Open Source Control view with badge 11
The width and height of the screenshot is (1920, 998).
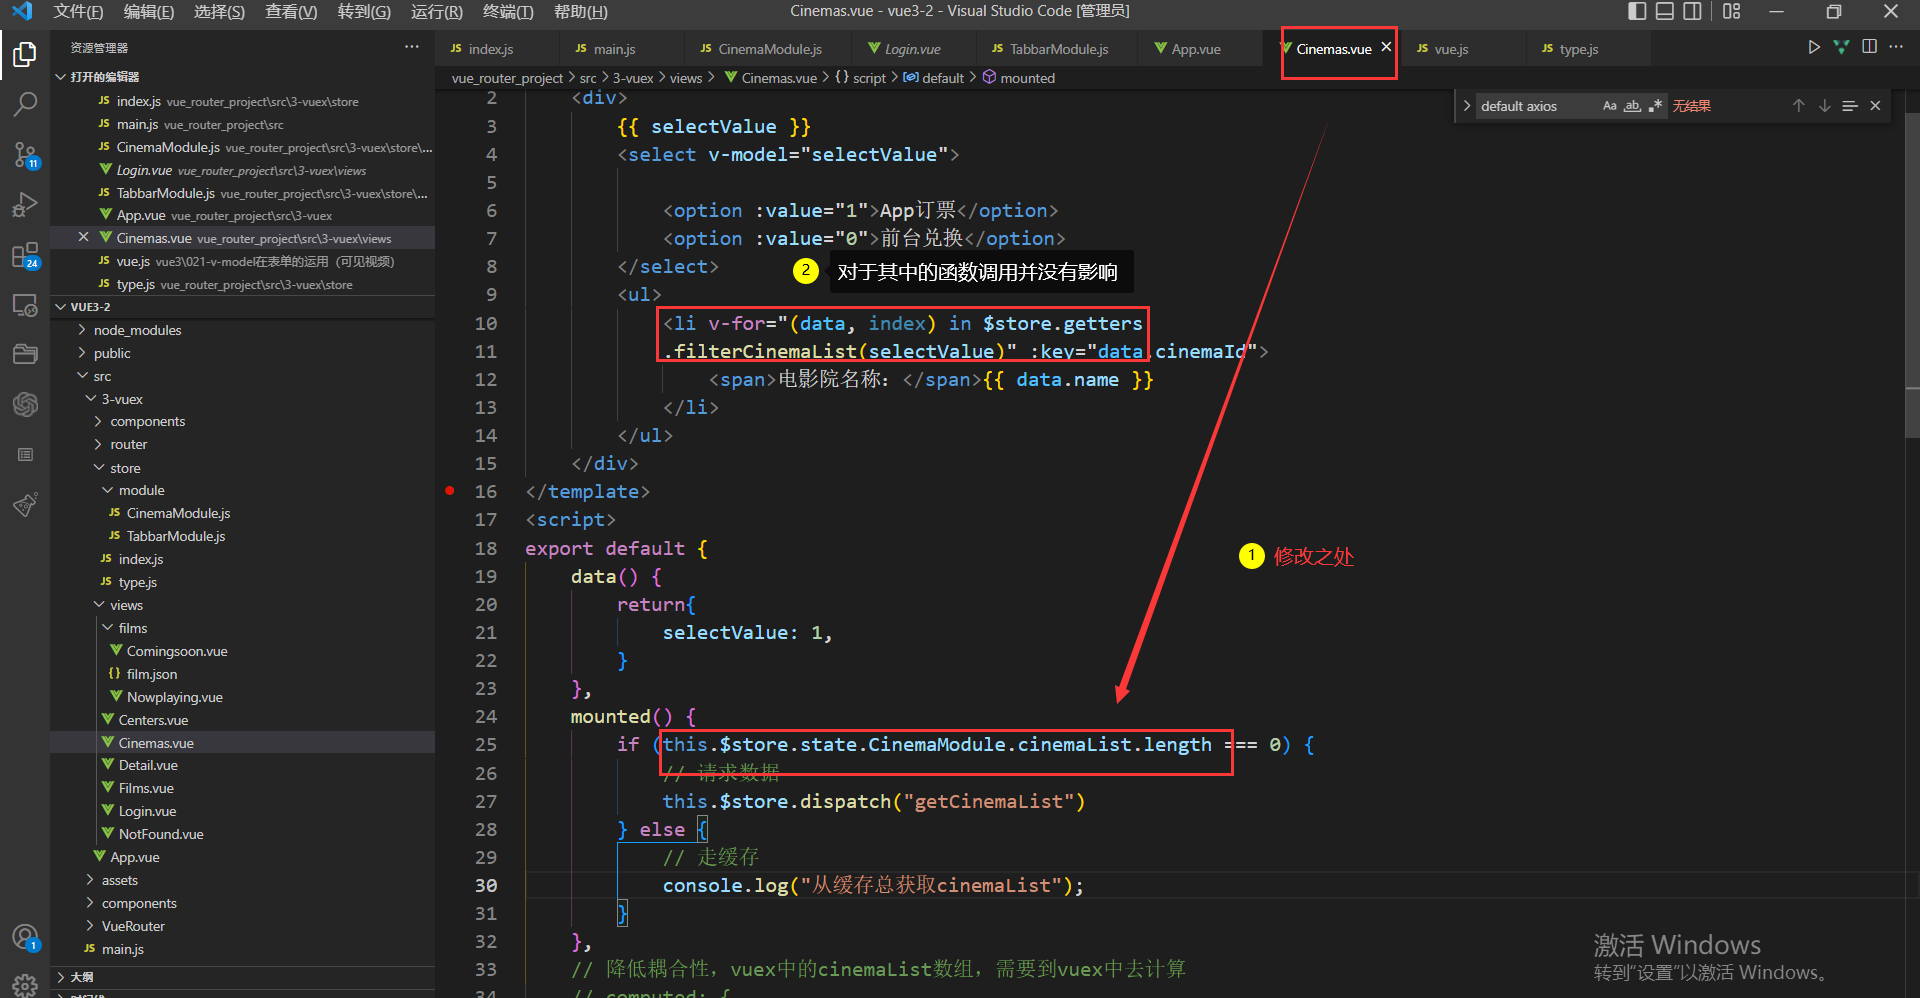(x=25, y=155)
